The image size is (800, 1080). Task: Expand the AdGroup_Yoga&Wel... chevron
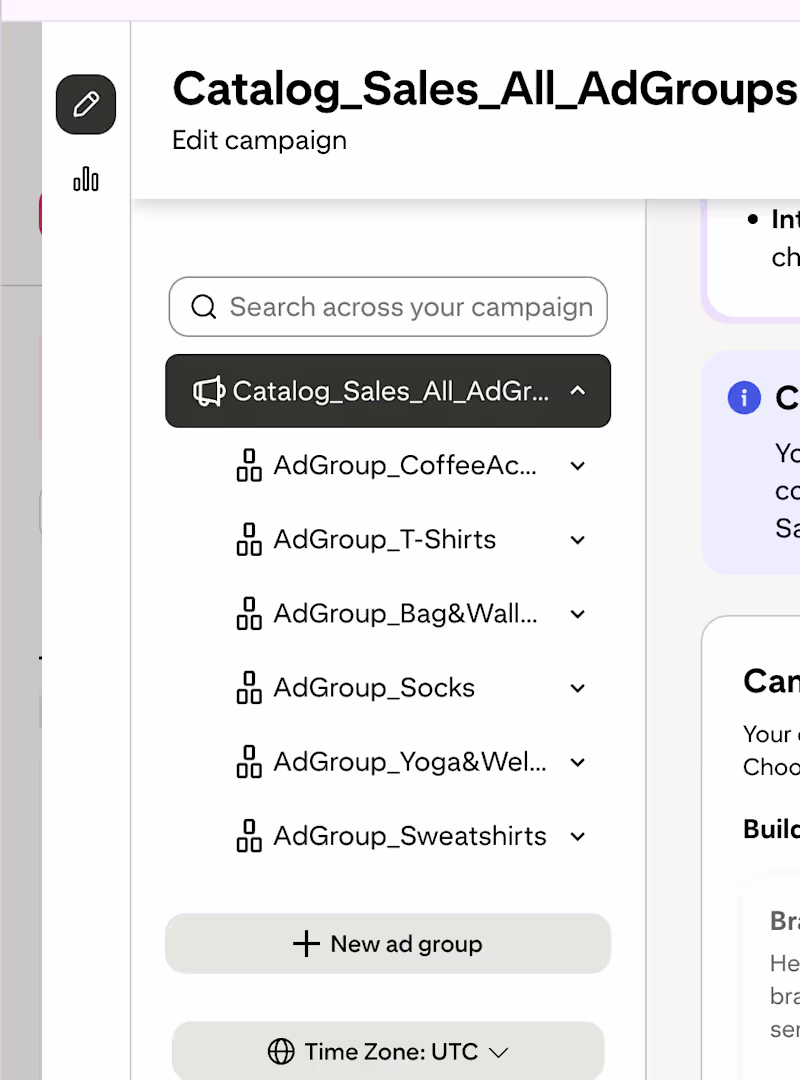(577, 762)
